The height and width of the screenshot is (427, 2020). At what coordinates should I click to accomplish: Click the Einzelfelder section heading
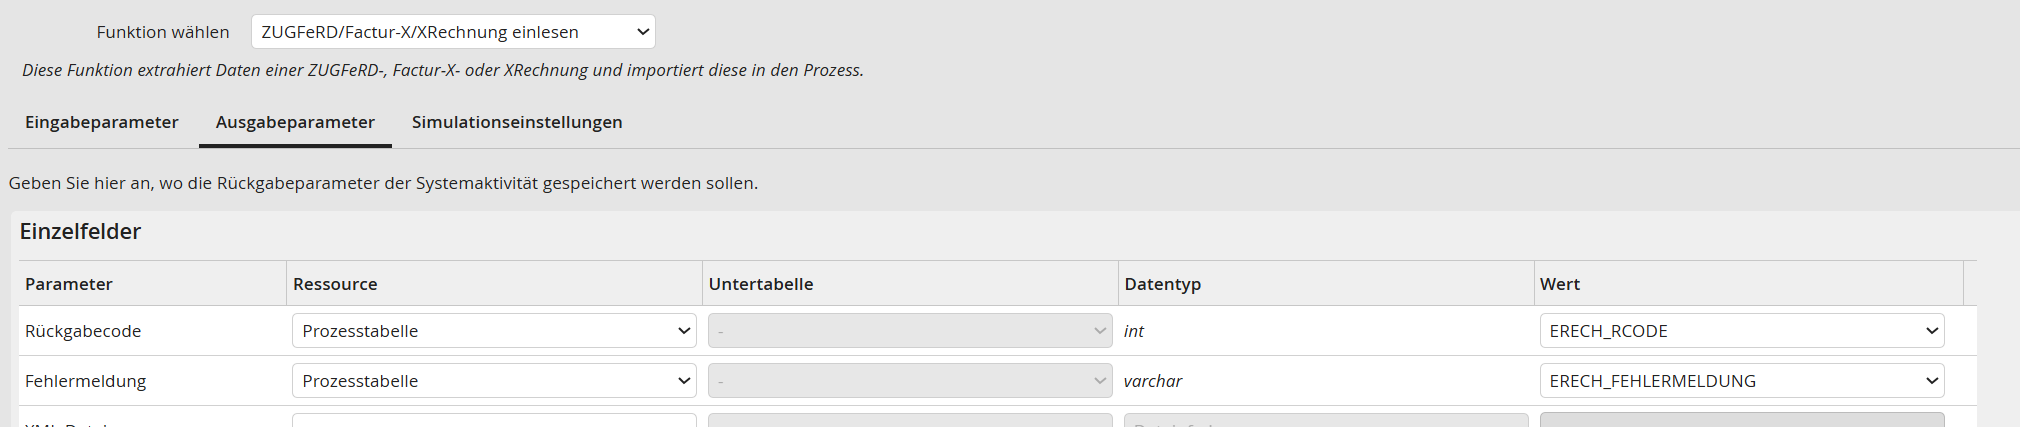[80, 231]
